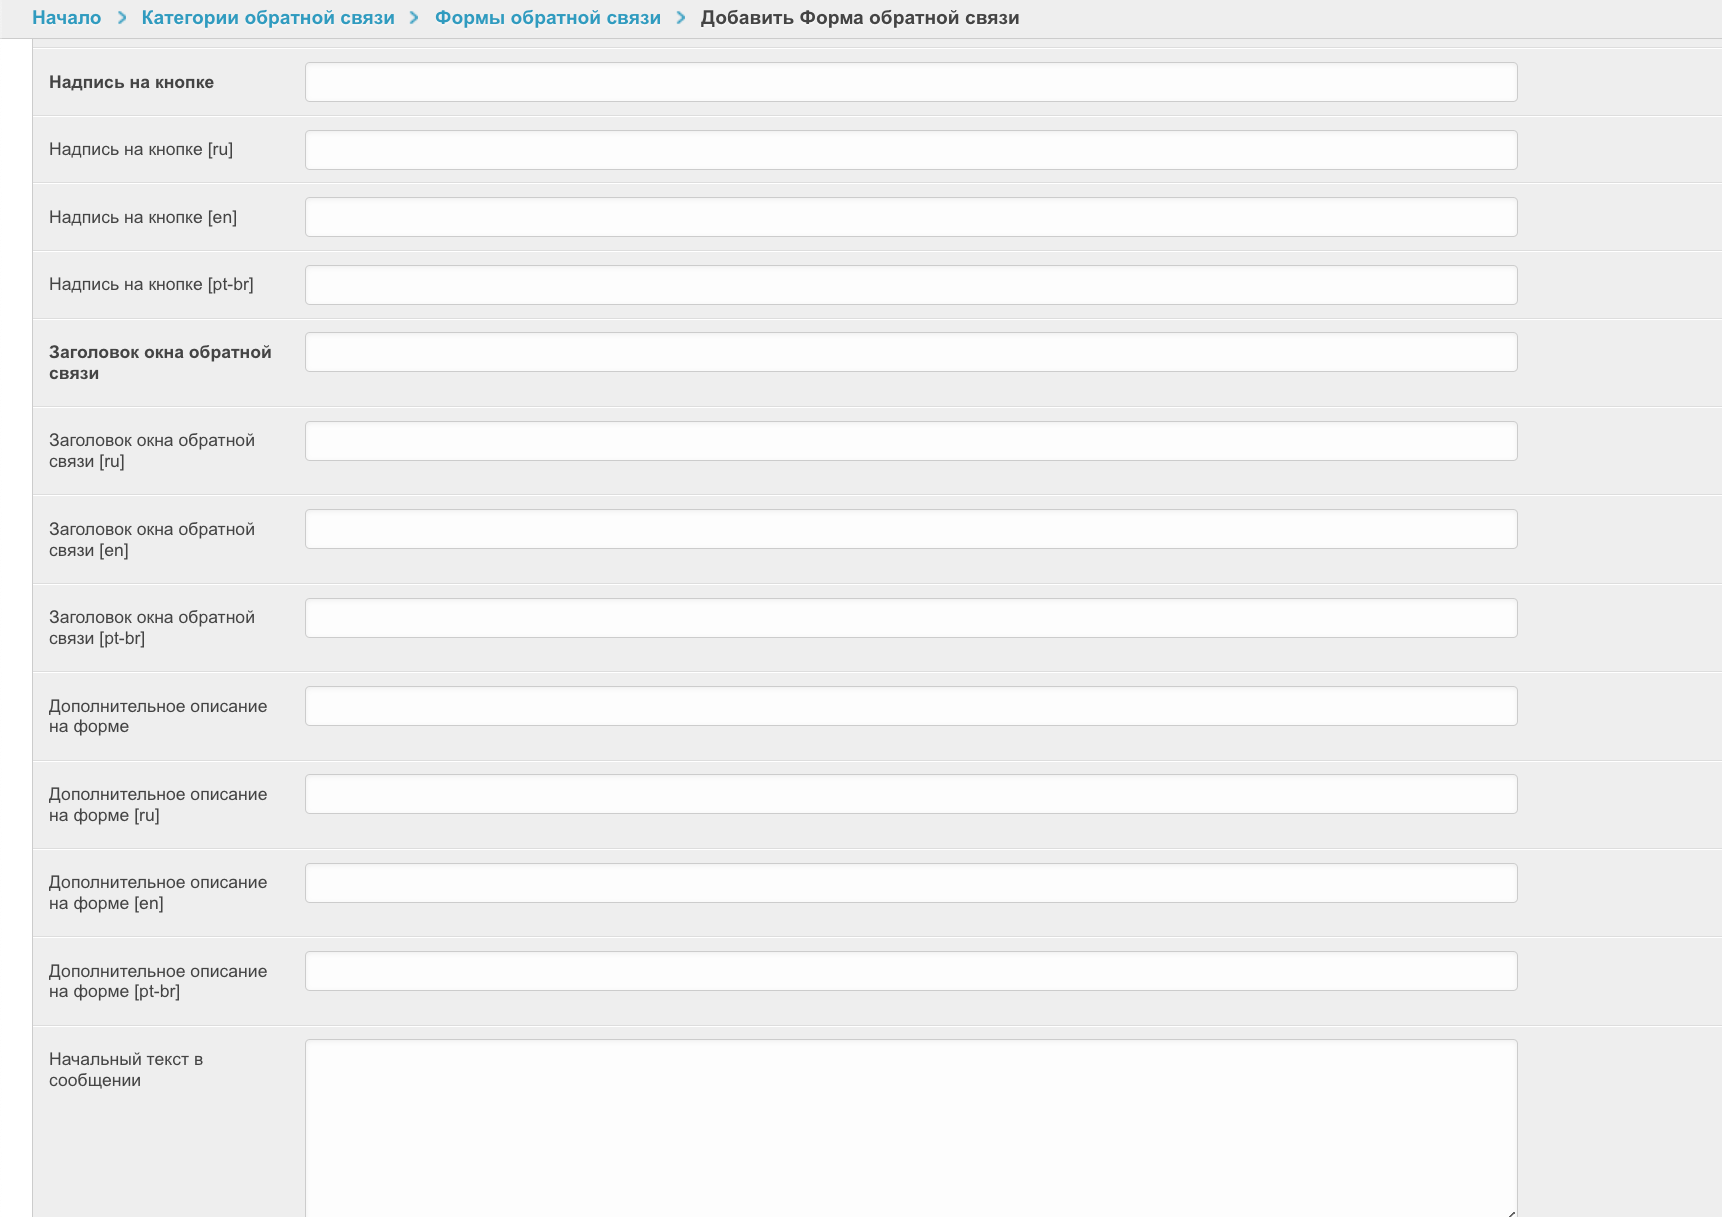The image size is (1722, 1217).
Task: Click the chevron after Начало breadcrumb
Action: coord(122,18)
